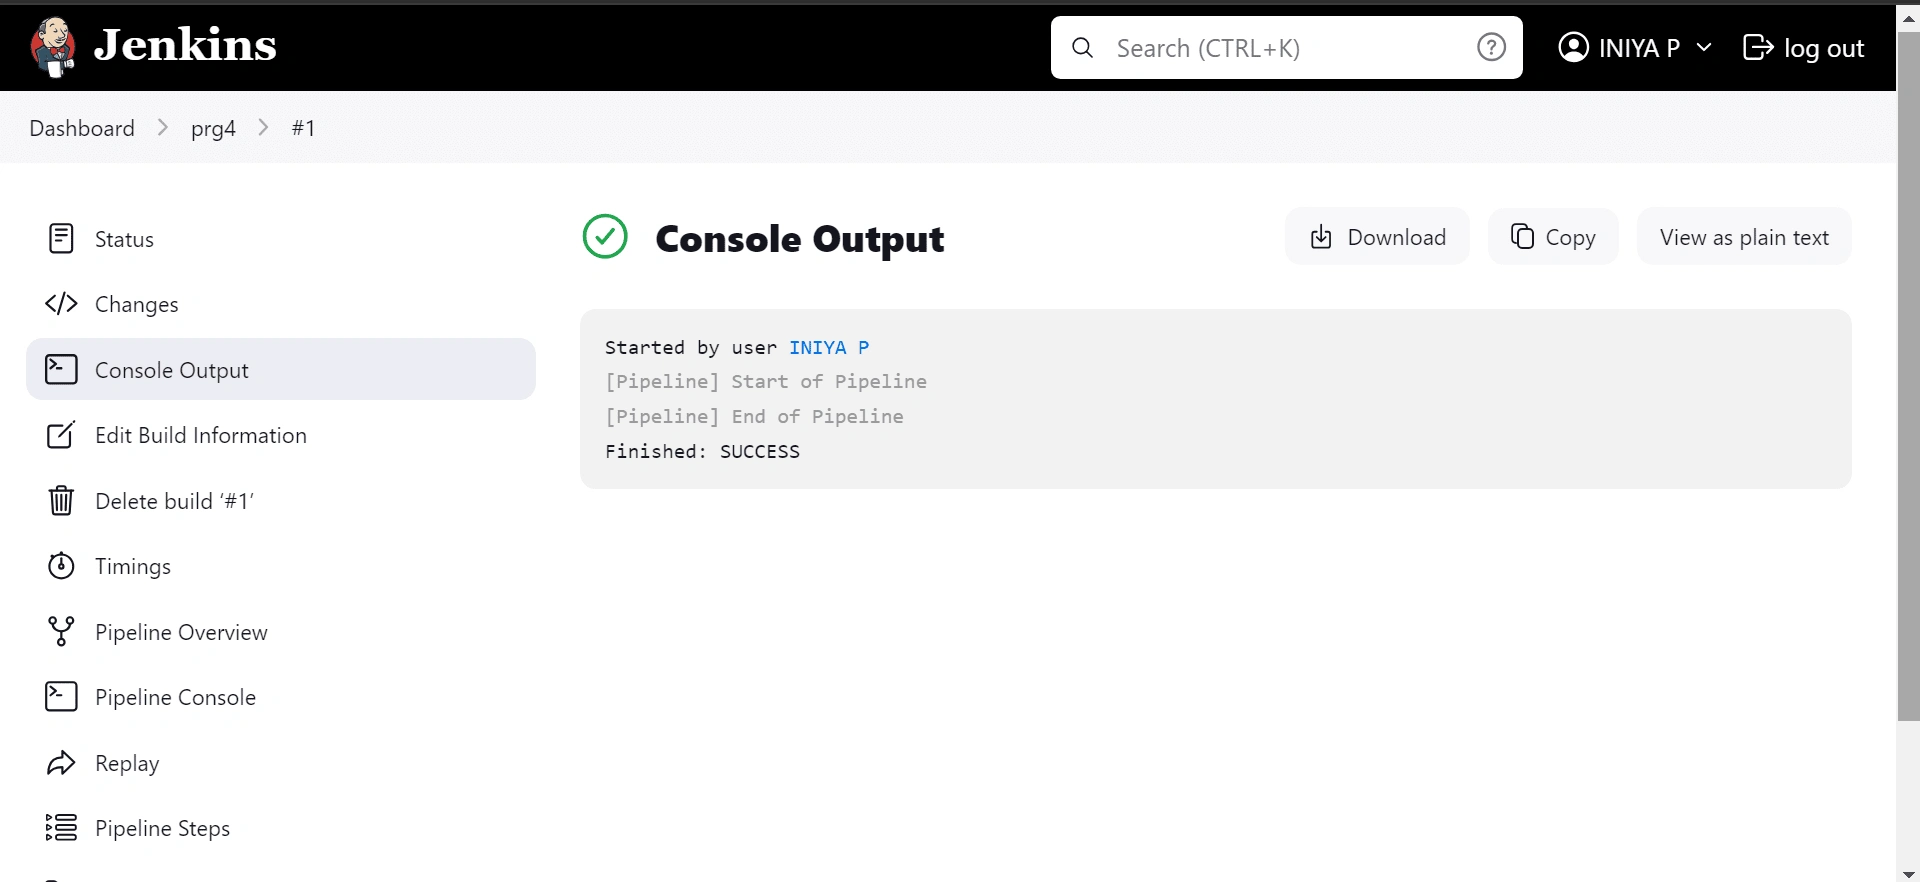
Task: Click the Delete build trash icon
Action: pos(61,501)
